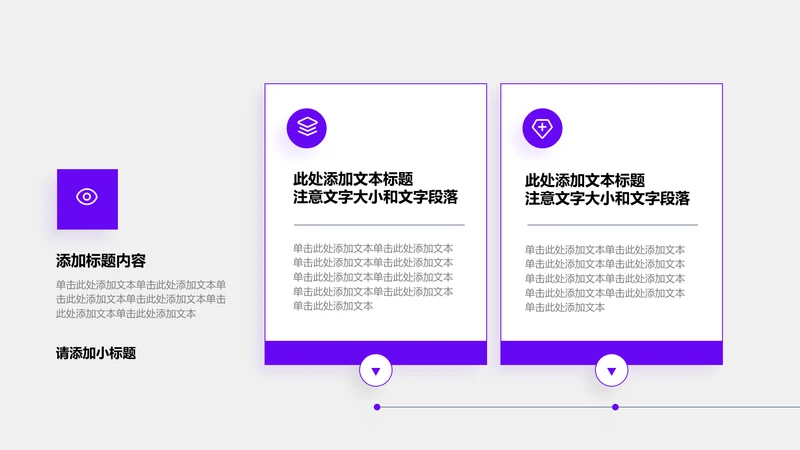
Task: Click the subtitle '请添加小标题'
Action: pos(96,353)
